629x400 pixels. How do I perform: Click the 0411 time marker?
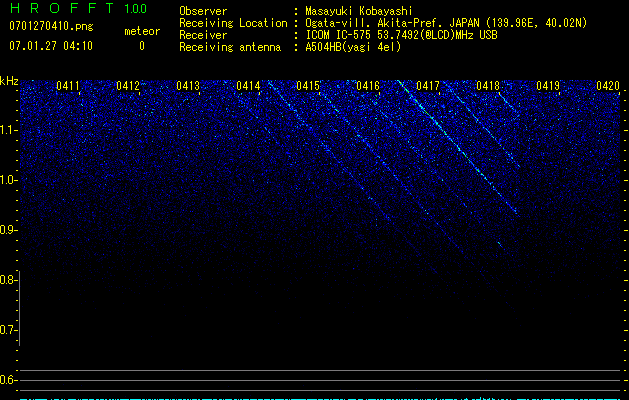(x=68, y=86)
